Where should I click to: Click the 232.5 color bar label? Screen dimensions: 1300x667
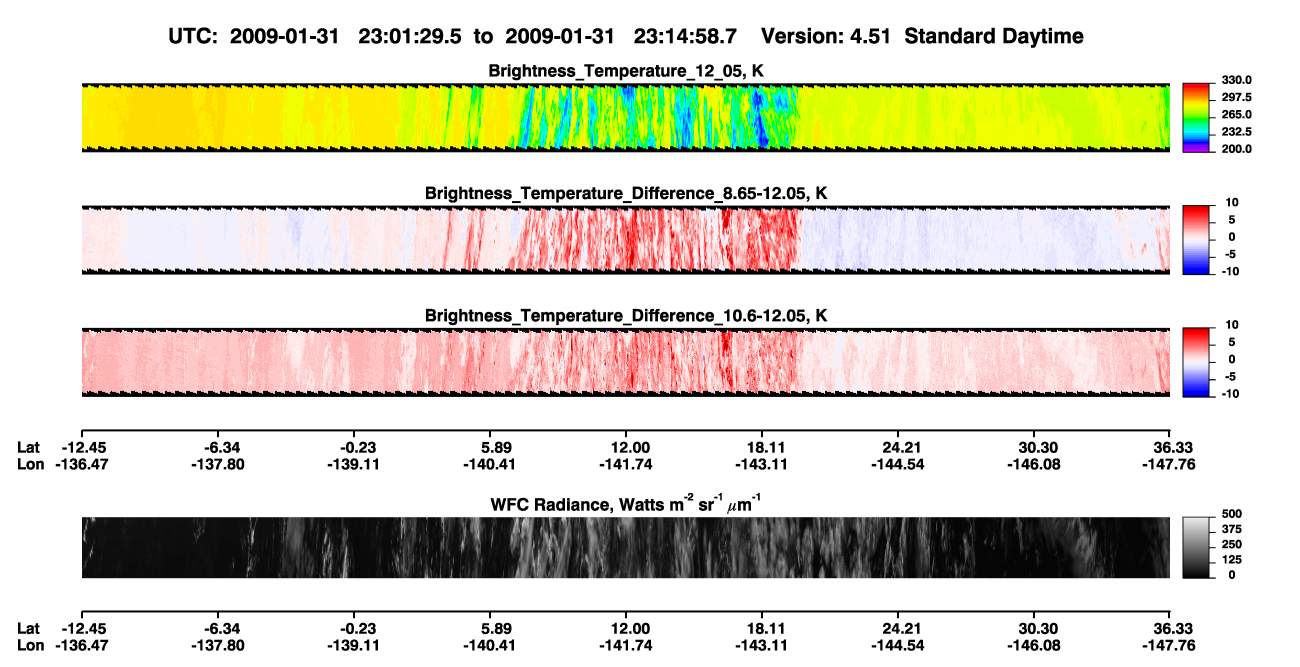(1236, 131)
